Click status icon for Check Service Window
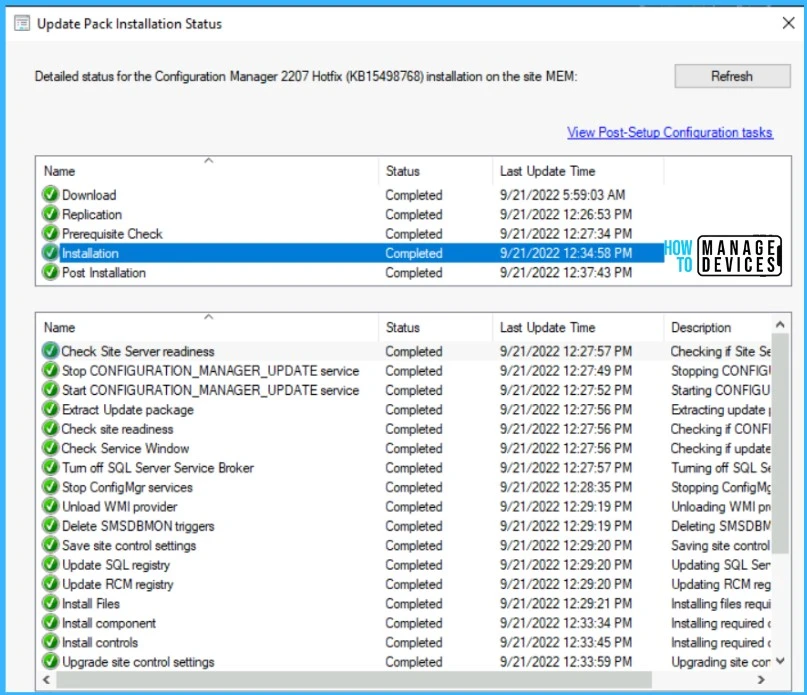Screen dimensions: 807x695 click(50, 448)
